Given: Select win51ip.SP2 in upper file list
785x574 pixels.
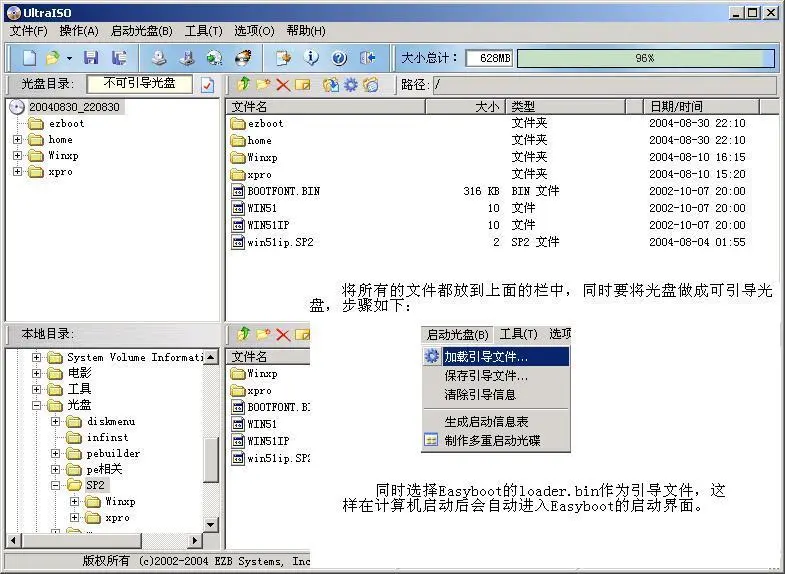Looking at the screenshot, I should pos(272,242).
